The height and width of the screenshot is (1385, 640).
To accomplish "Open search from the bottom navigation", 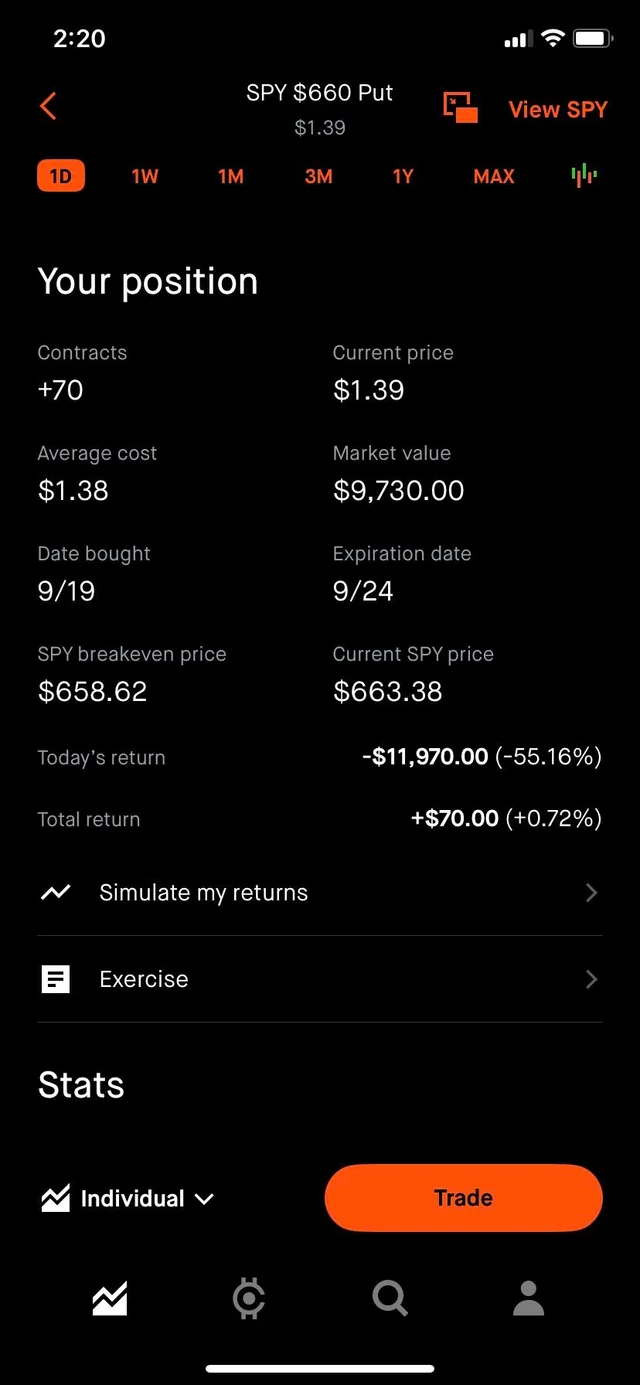I will 389,1298.
